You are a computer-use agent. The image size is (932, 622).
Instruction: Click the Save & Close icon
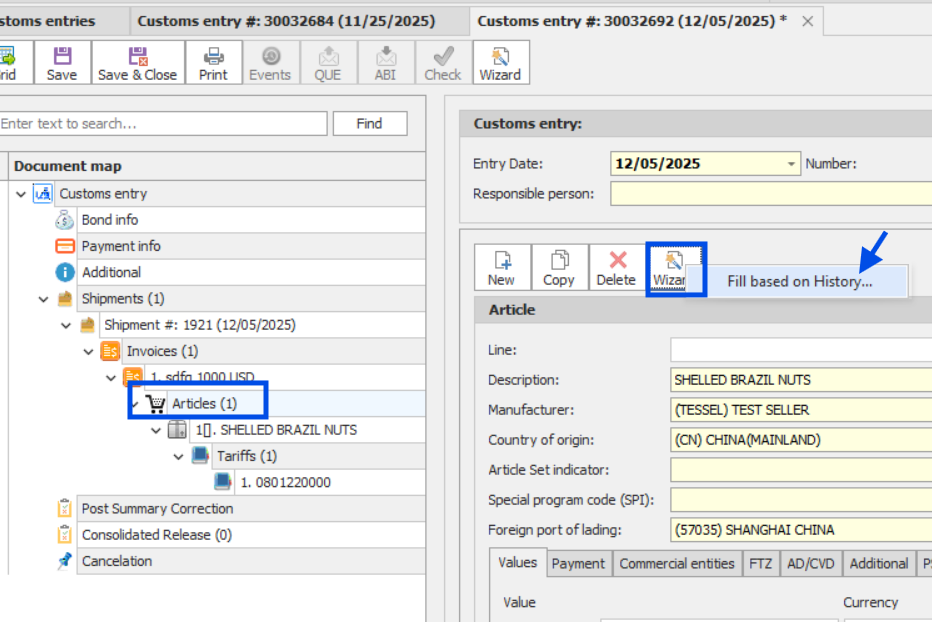click(x=138, y=62)
